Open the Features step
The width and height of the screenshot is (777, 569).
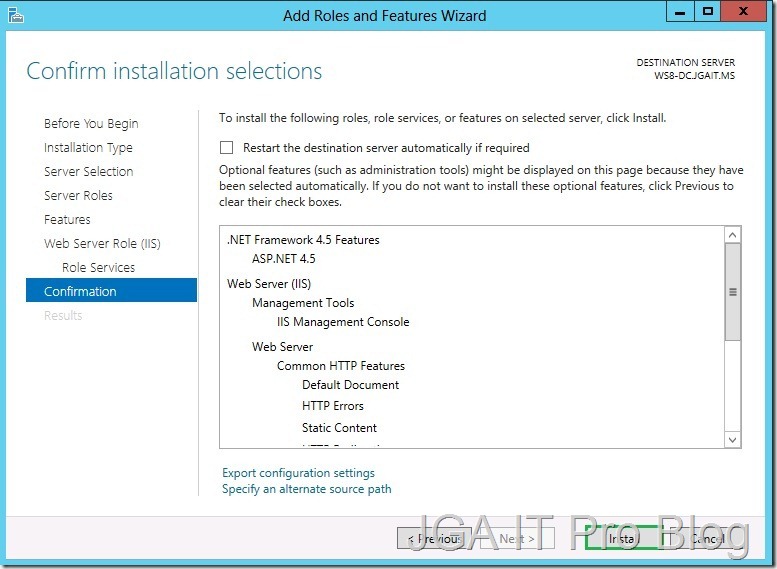(67, 220)
